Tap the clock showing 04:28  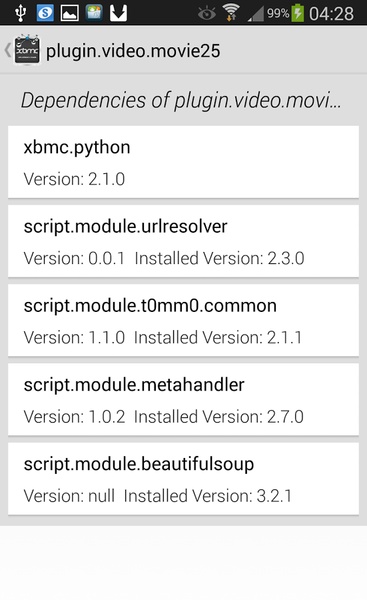coord(331,14)
